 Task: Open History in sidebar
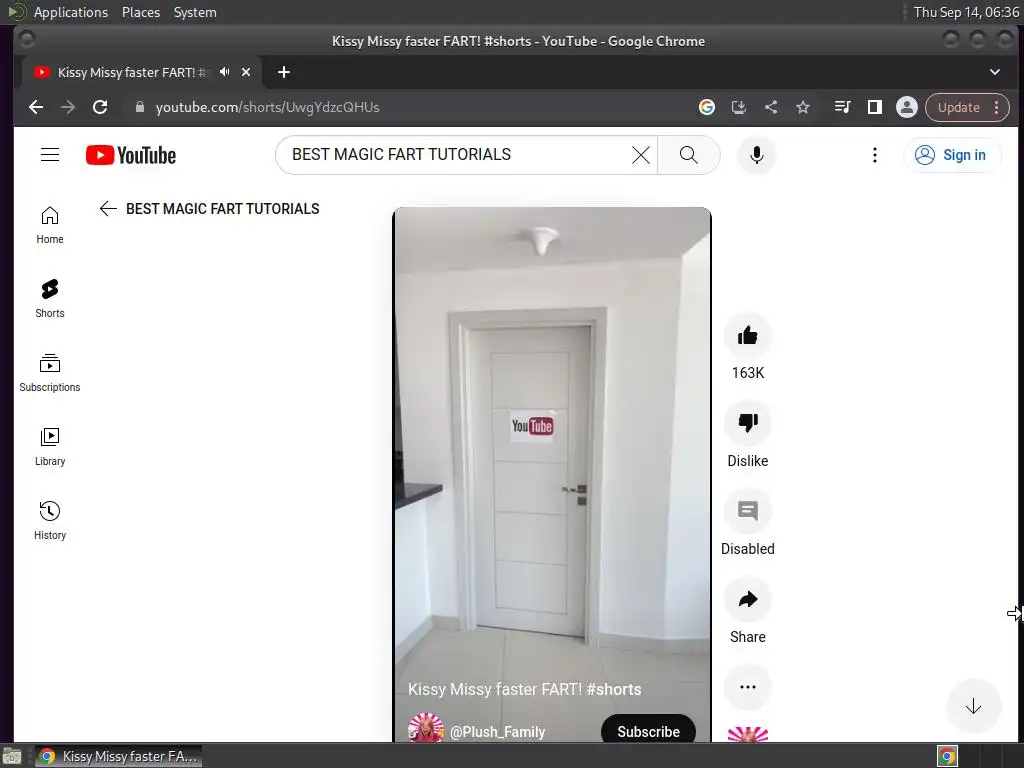50,520
